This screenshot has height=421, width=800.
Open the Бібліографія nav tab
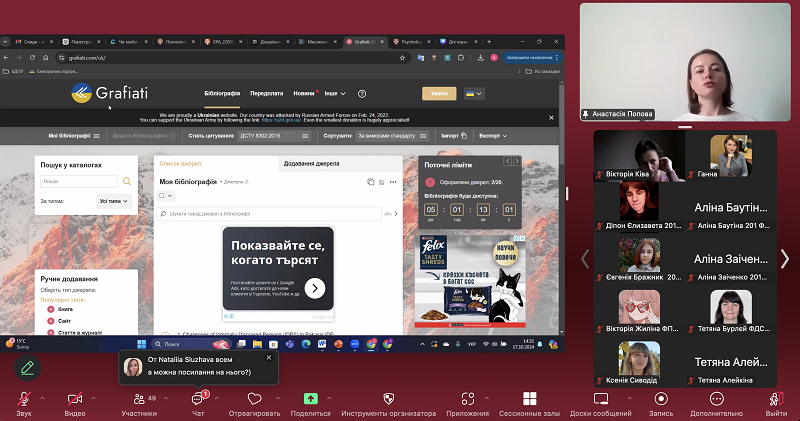tap(222, 93)
